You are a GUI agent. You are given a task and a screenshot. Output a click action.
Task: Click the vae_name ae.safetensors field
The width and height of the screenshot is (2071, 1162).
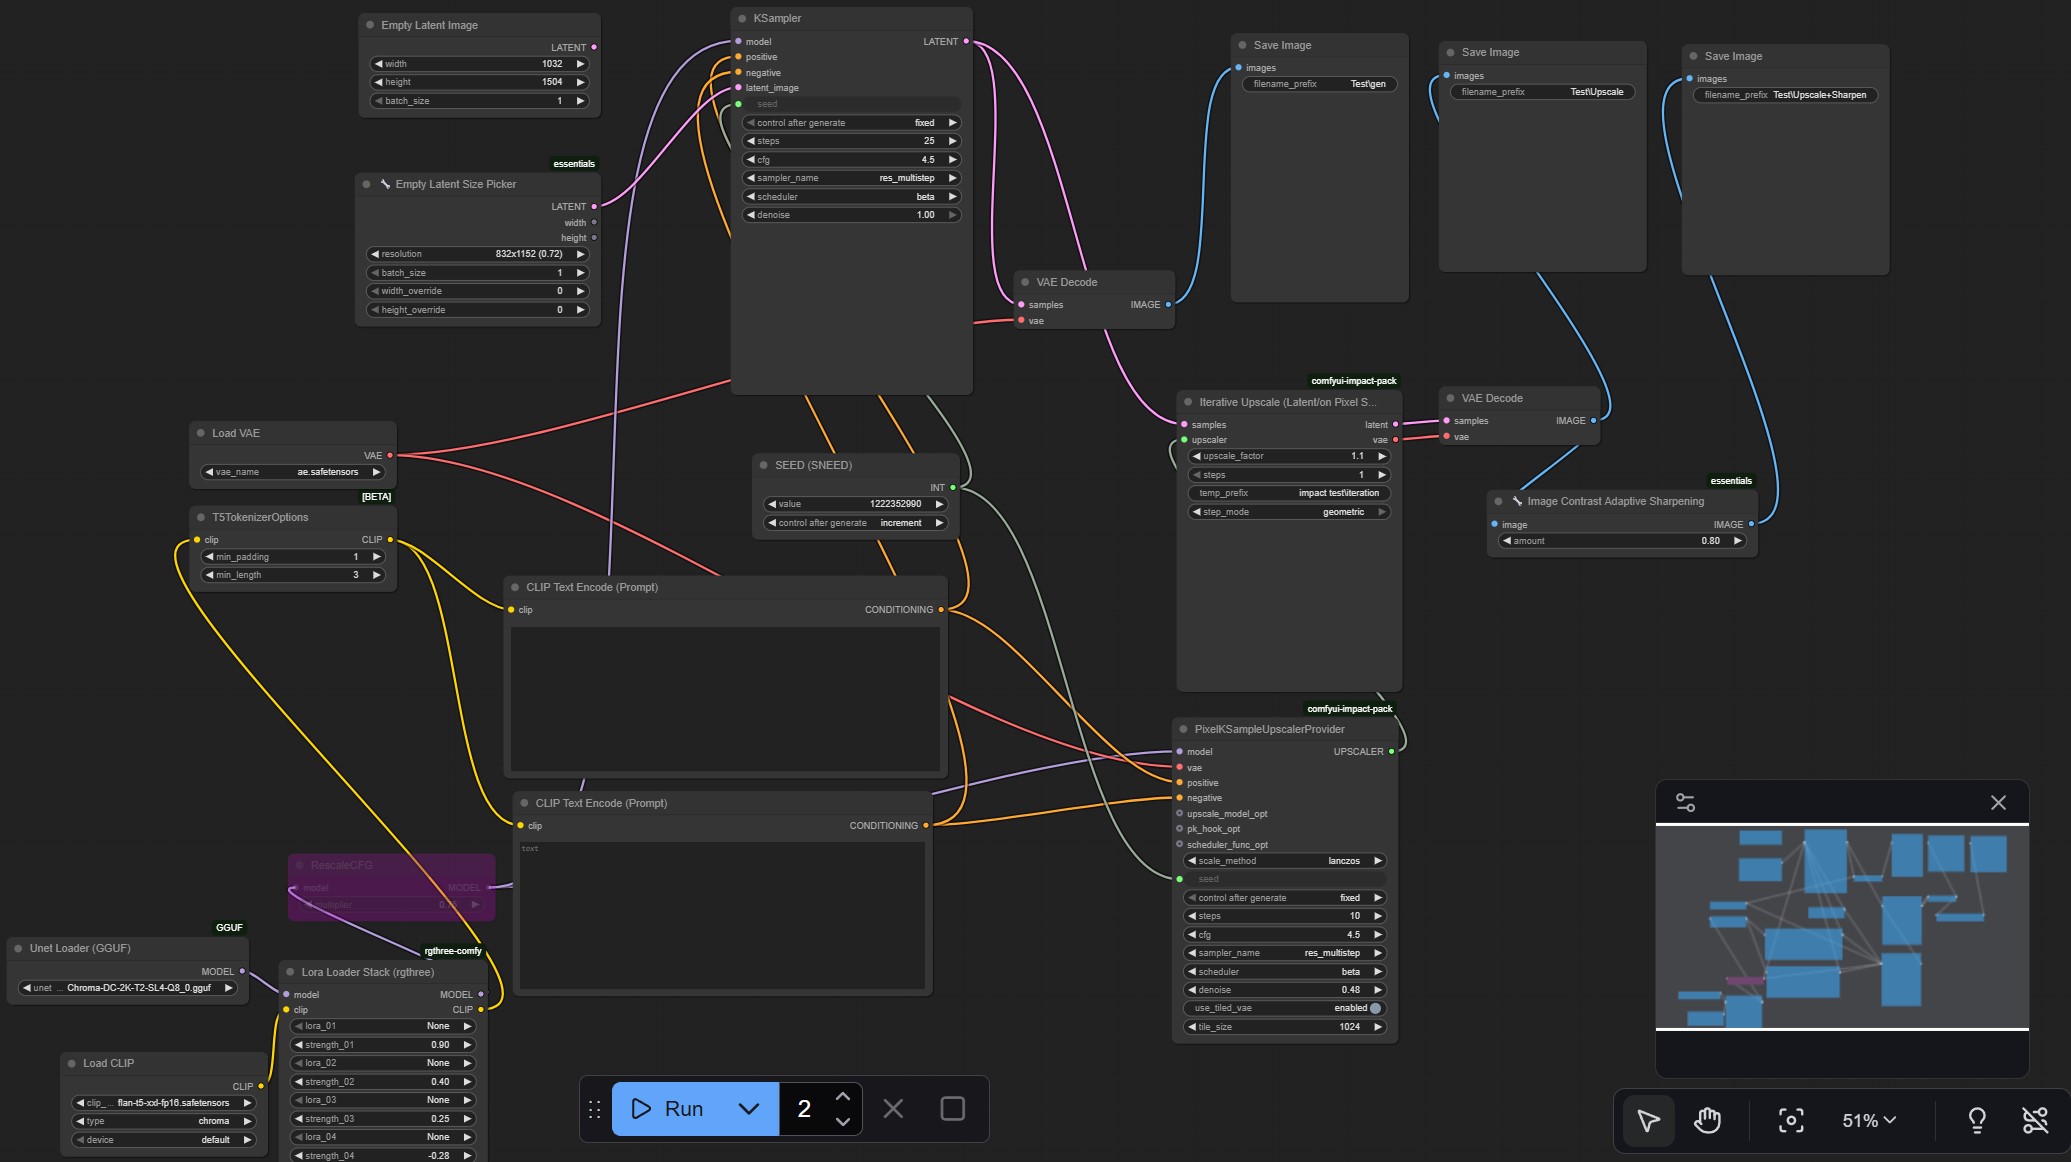(293, 472)
